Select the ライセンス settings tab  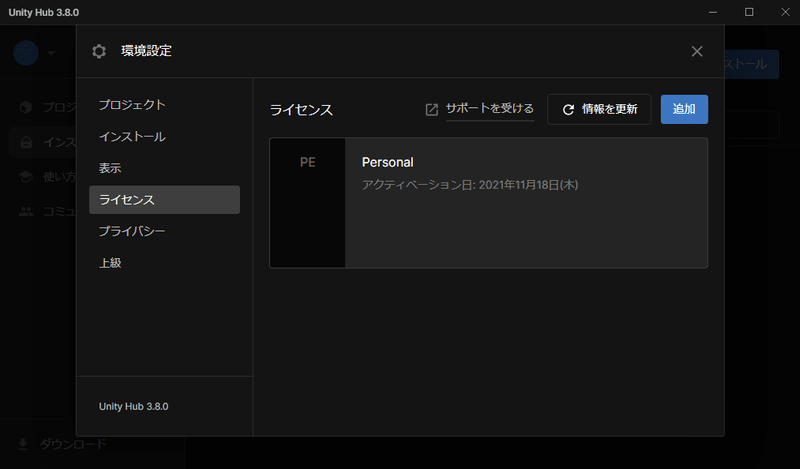click(164, 200)
